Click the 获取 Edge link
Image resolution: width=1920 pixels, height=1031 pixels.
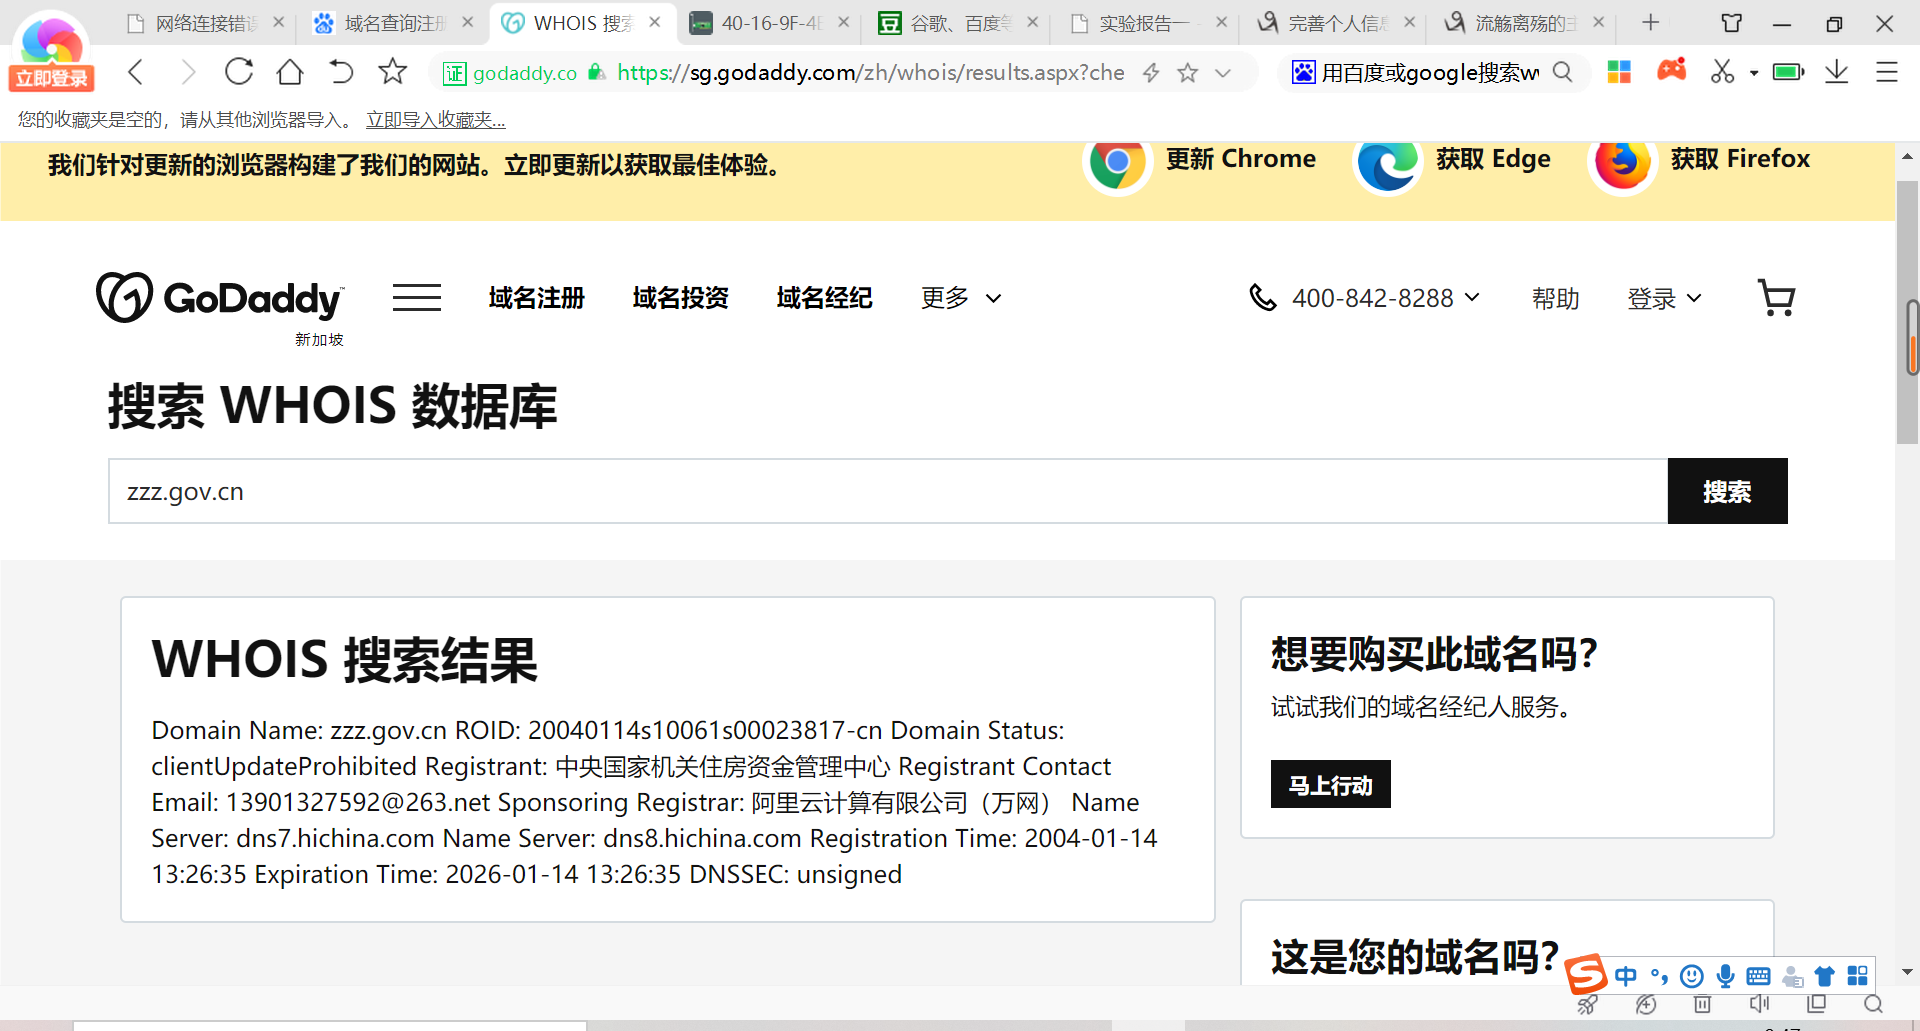pyautogui.click(x=1453, y=161)
